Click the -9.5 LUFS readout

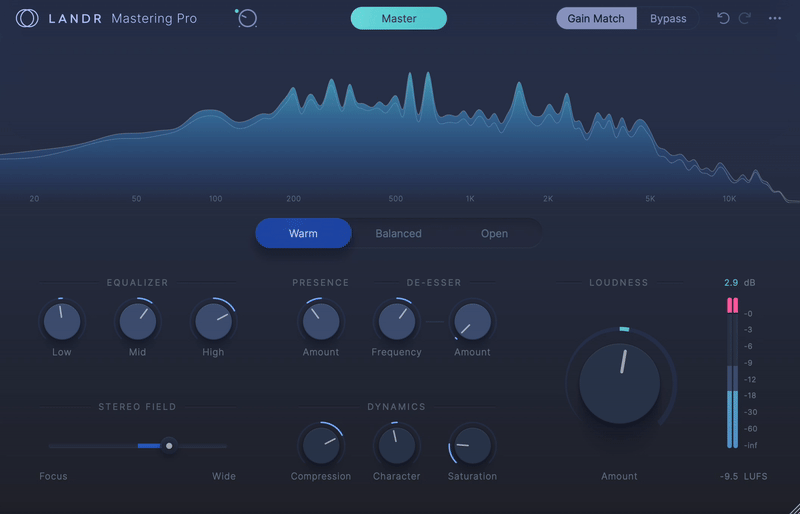pos(743,476)
